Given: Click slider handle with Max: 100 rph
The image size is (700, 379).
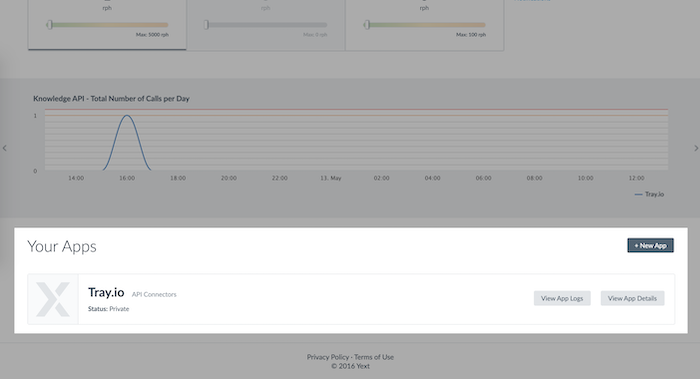Looking at the screenshot, I should pyautogui.click(x=367, y=25).
